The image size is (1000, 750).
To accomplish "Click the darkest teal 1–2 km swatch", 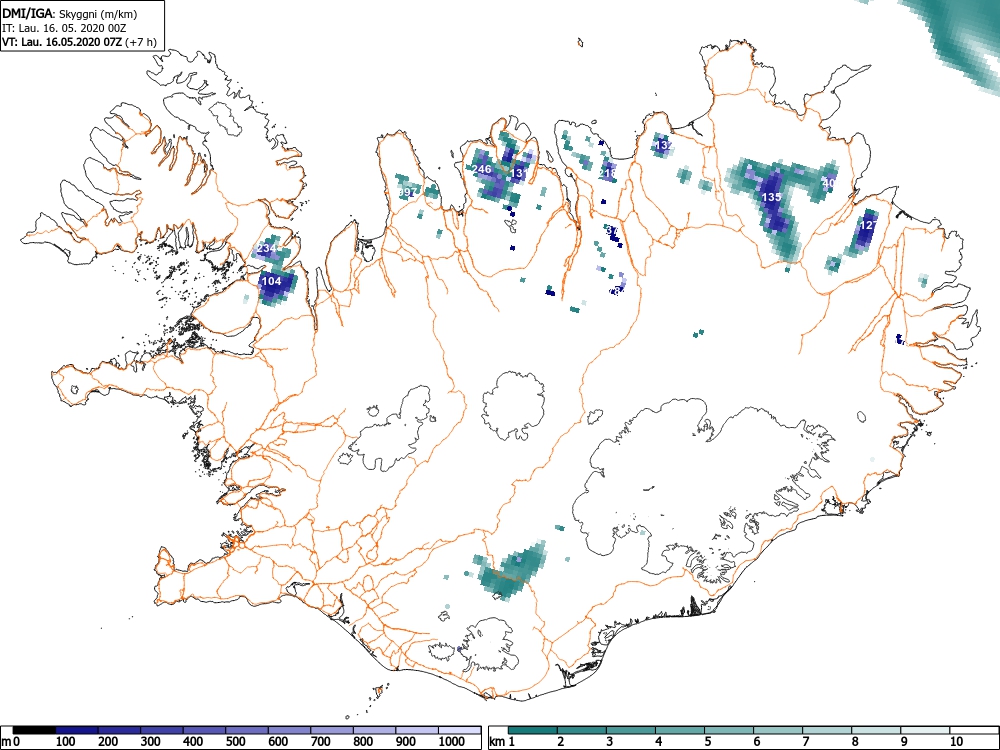I will pos(533,730).
